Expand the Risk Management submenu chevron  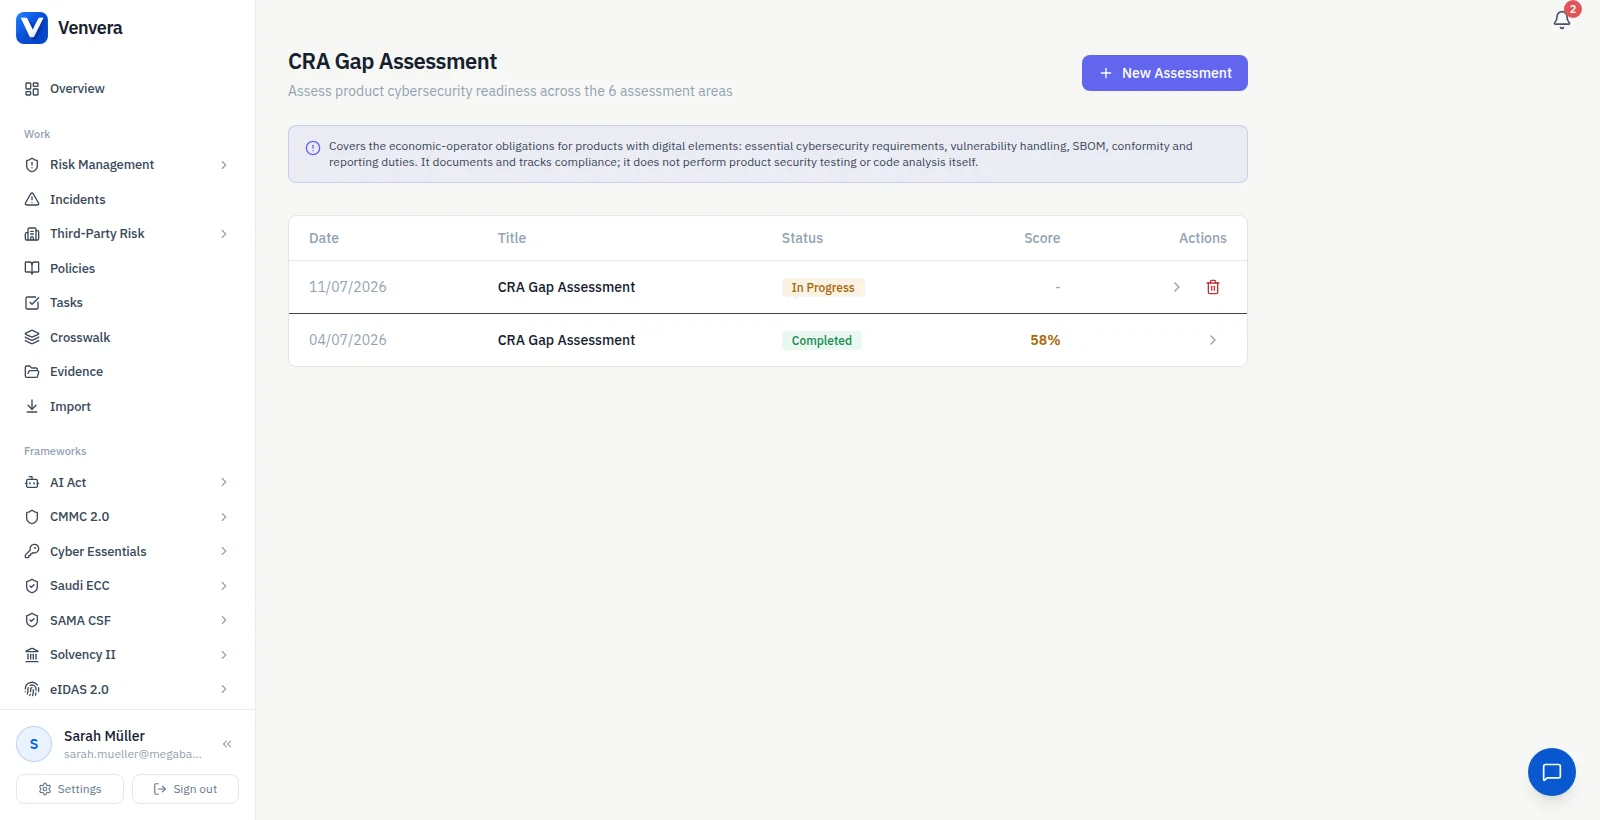pyautogui.click(x=224, y=165)
